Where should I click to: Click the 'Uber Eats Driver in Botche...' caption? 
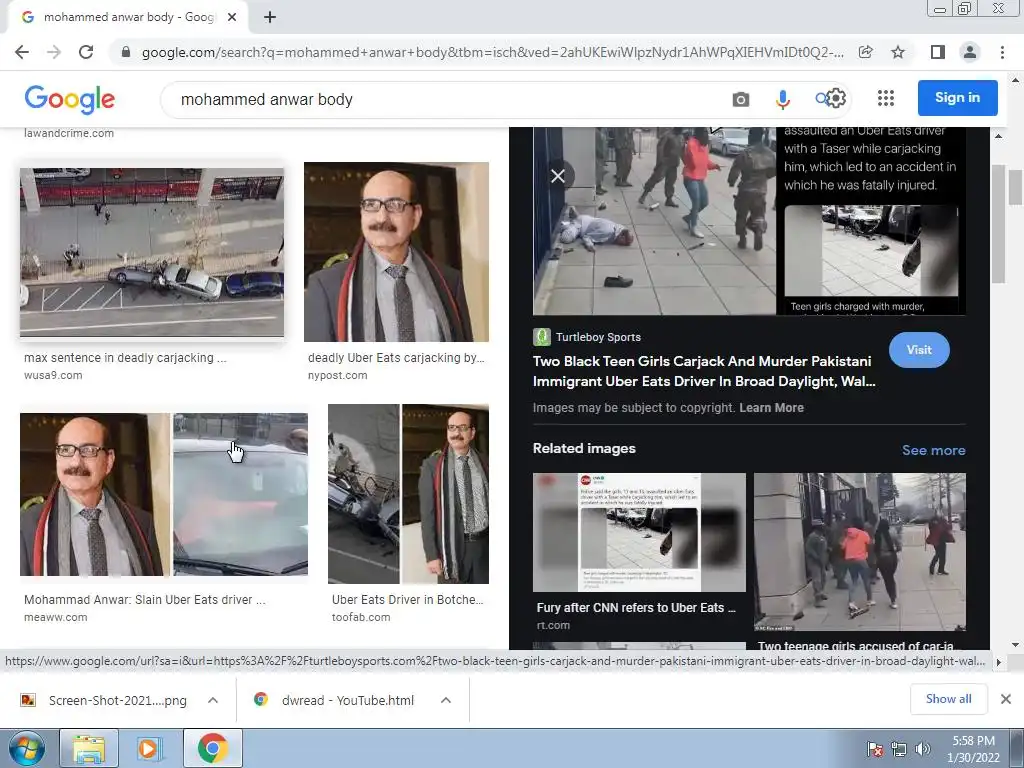coord(408,600)
